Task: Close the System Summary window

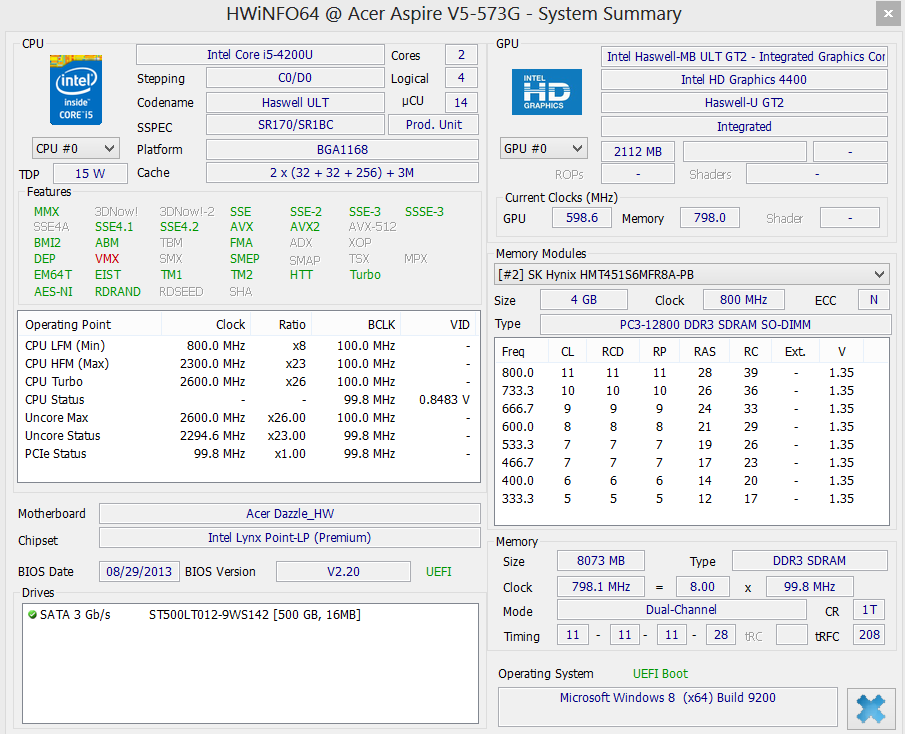Action: (x=888, y=13)
